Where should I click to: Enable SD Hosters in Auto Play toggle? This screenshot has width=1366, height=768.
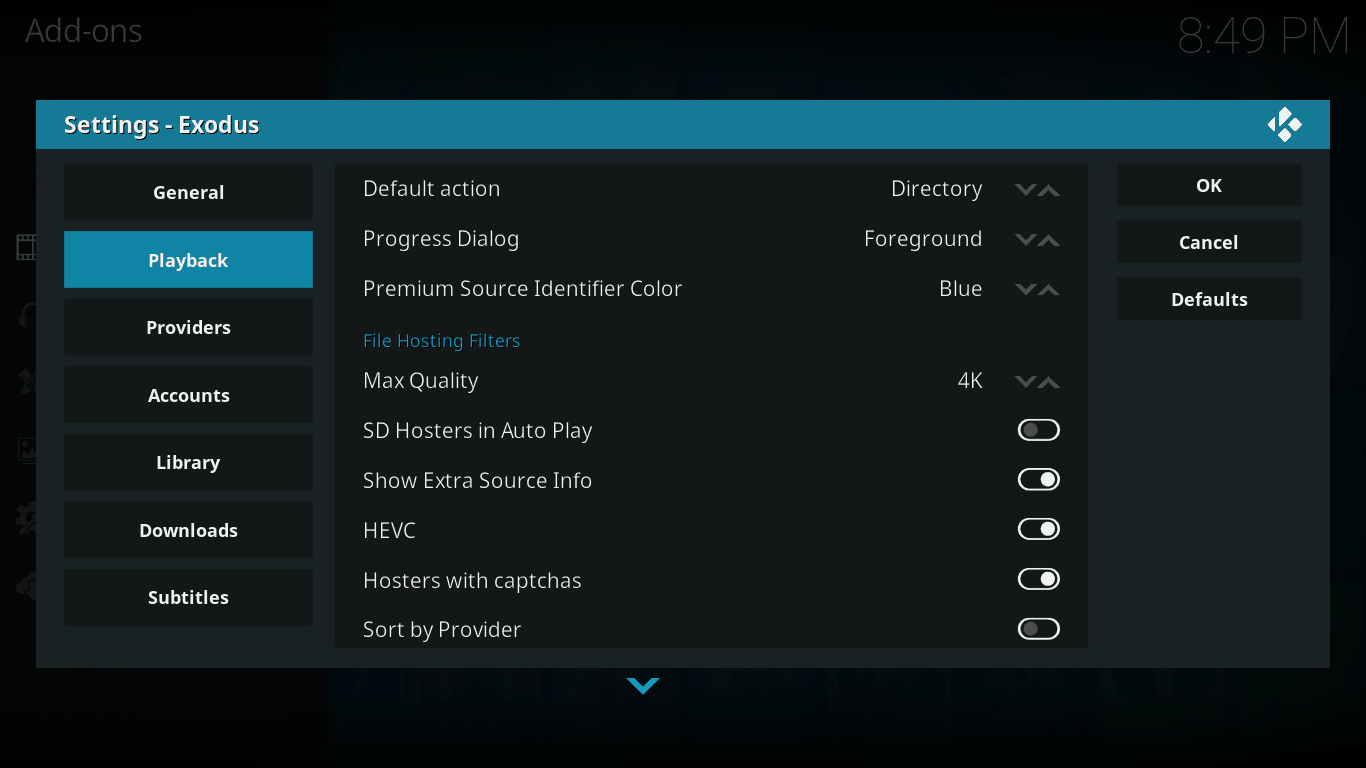(1039, 430)
